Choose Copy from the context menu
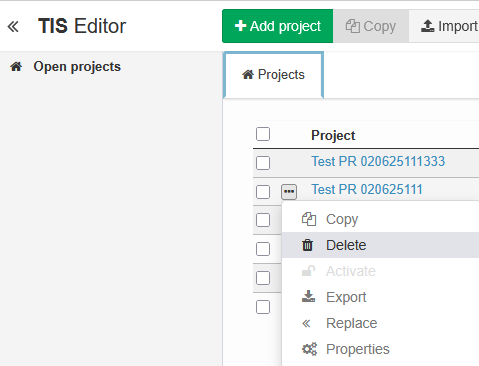This screenshot has width=479, height=366. click(380, 219)
